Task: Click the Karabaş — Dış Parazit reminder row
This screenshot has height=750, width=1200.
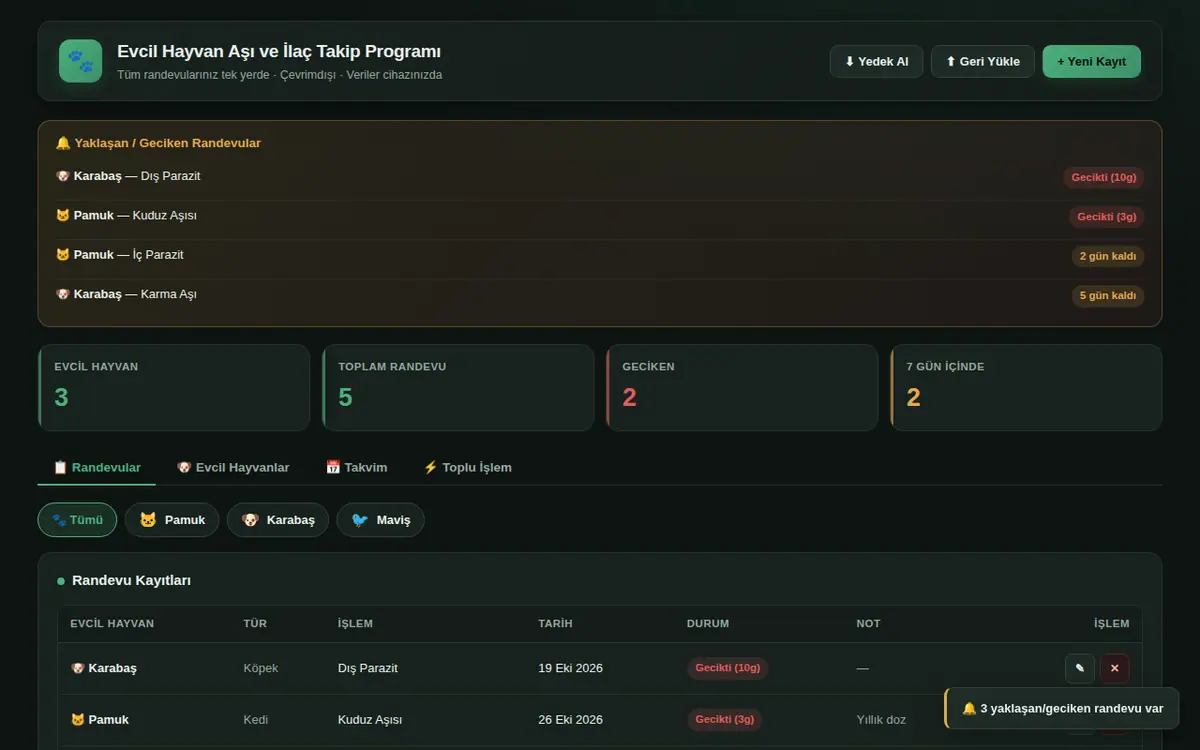Action: pos(600,177)
